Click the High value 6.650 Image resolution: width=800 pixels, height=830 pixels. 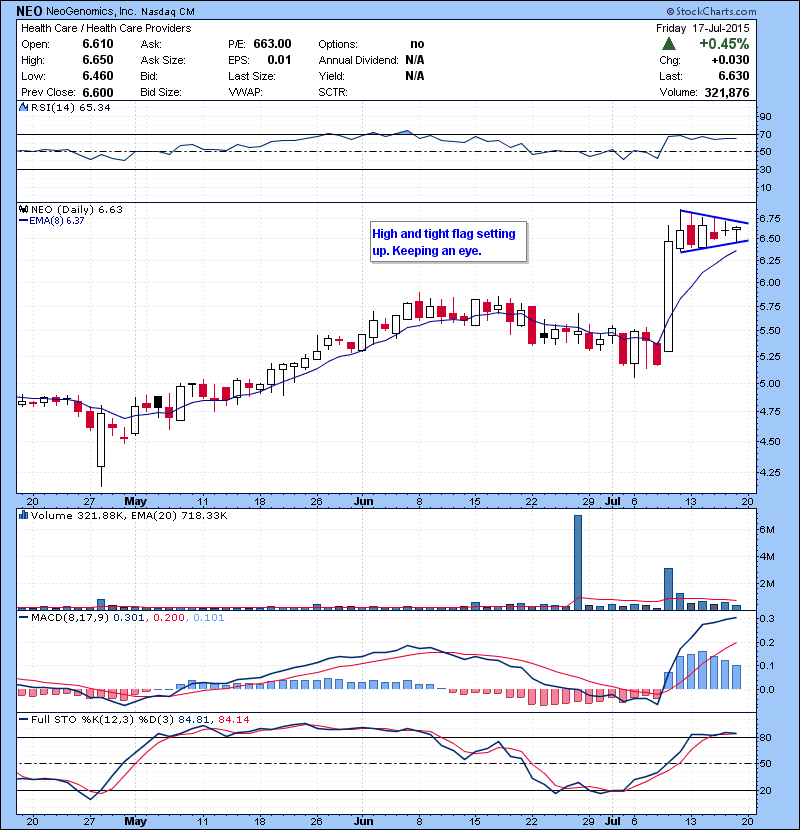pyautogui.click(x=98, y=60)
